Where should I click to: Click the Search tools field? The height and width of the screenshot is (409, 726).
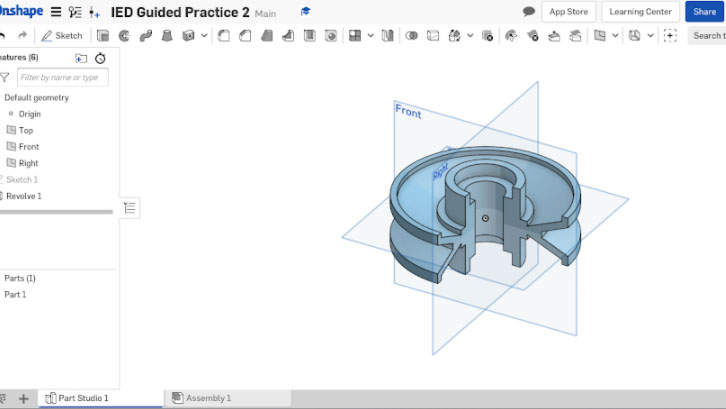pos(707,36)
